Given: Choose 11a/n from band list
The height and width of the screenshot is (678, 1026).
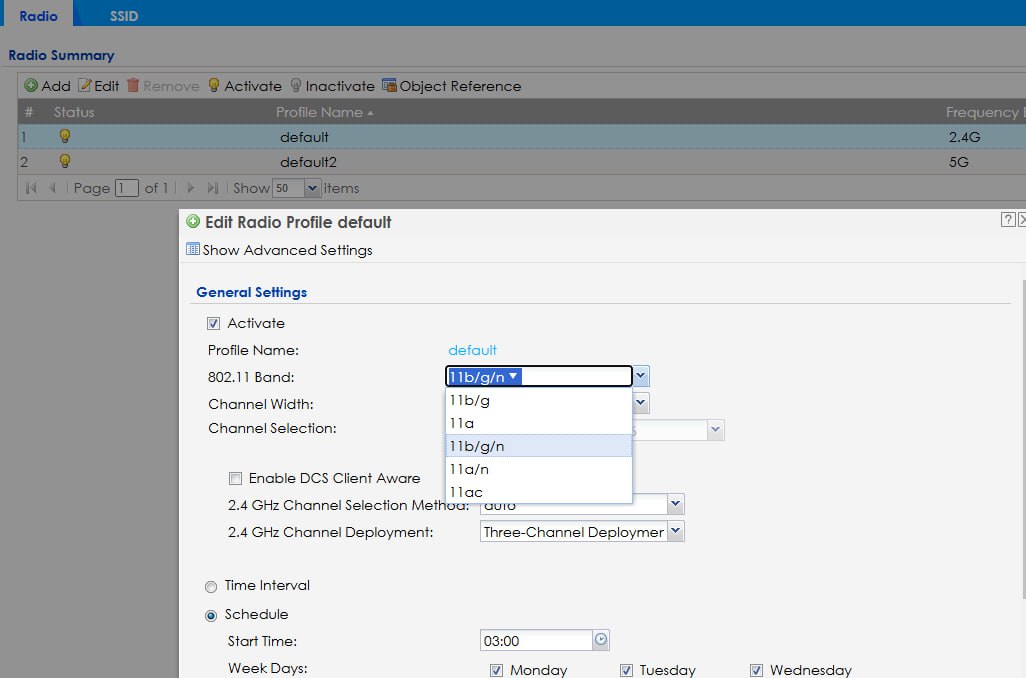Looking at the screenshot, I should click(x=539, y=469).
